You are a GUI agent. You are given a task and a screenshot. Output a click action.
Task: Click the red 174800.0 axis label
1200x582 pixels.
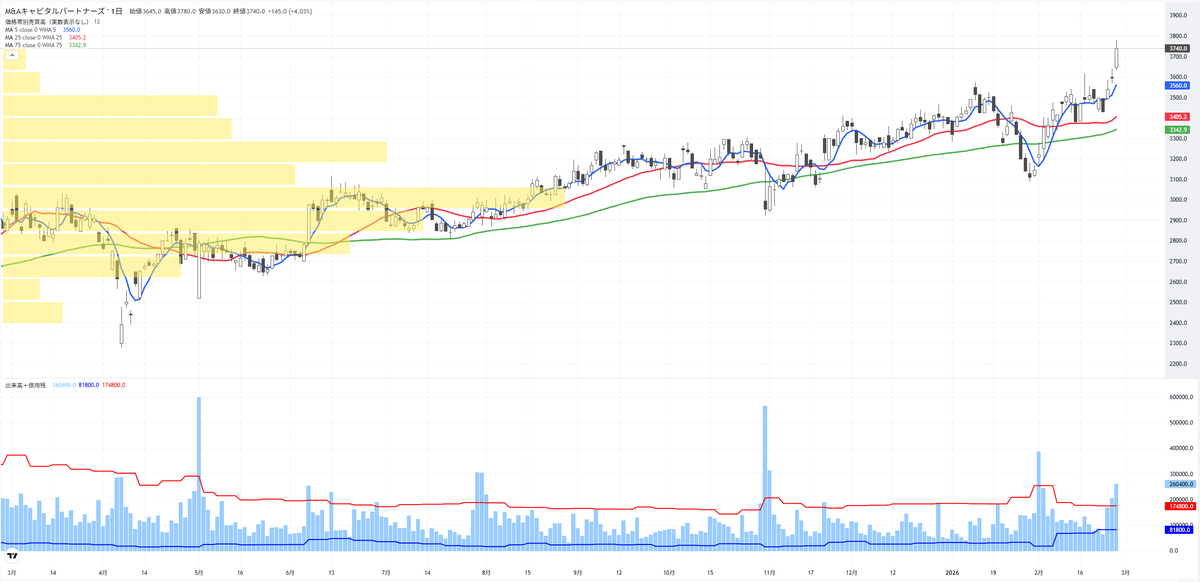pos(1179,506)
